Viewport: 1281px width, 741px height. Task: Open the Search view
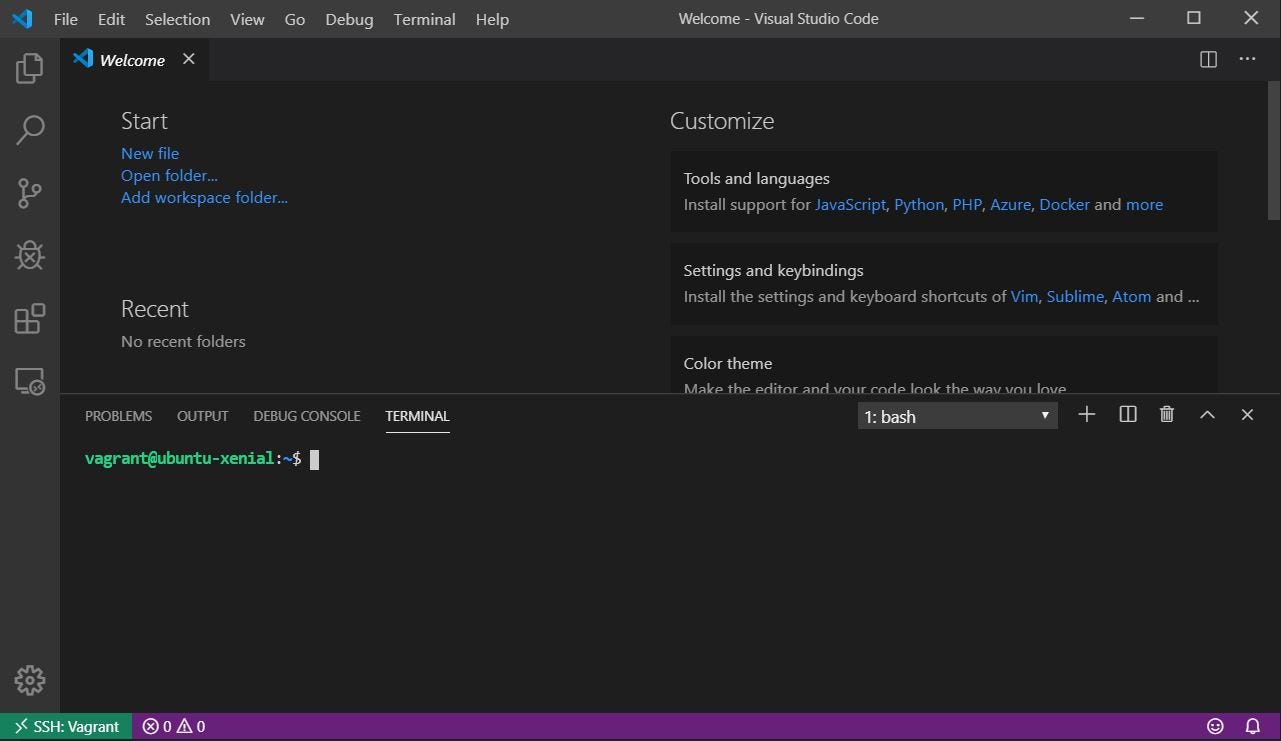pos(28,130)
